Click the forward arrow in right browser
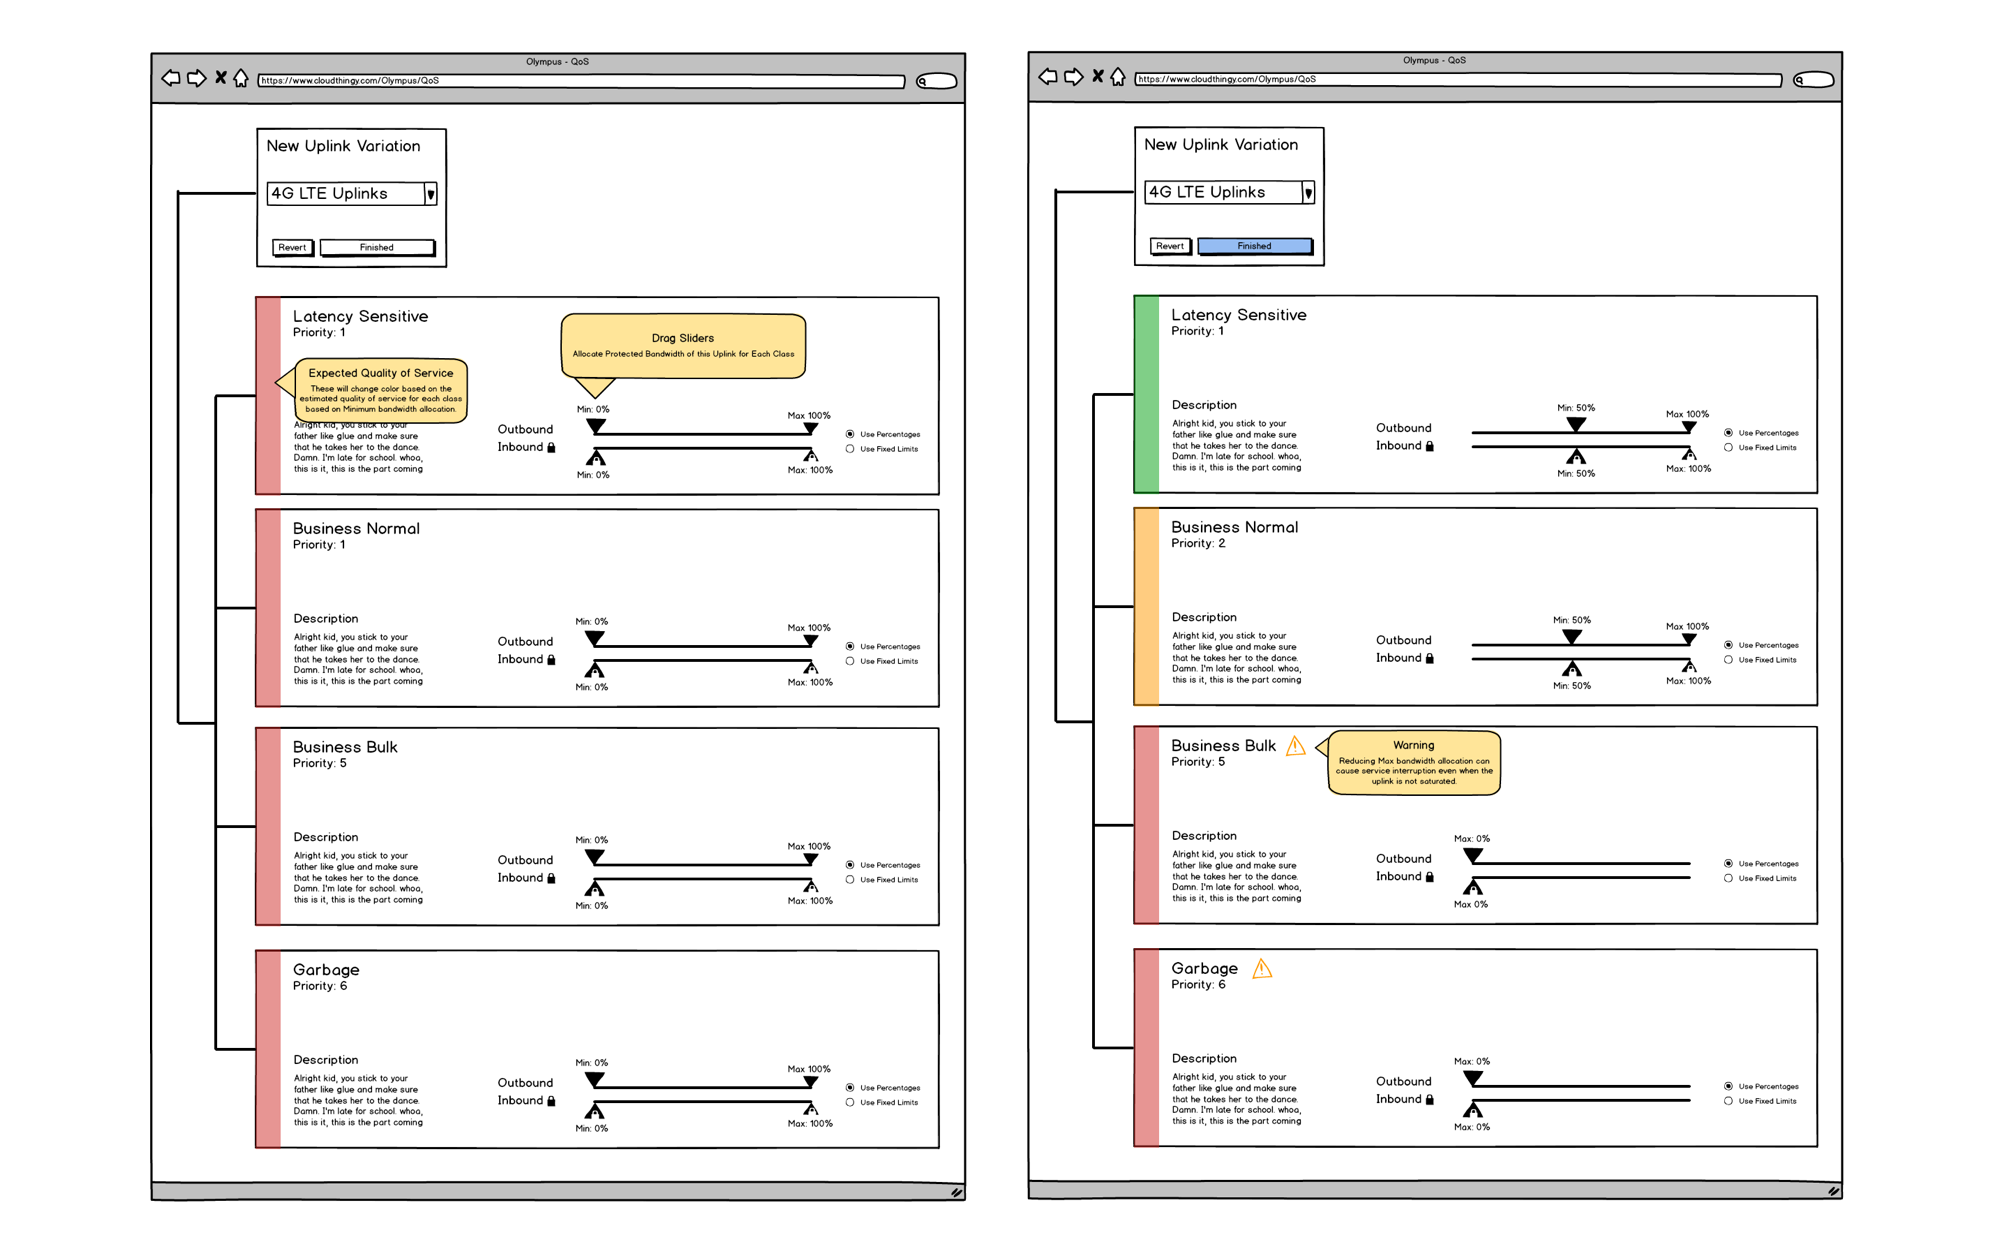2000x1258 pixels. click(x=1073, y=77)
